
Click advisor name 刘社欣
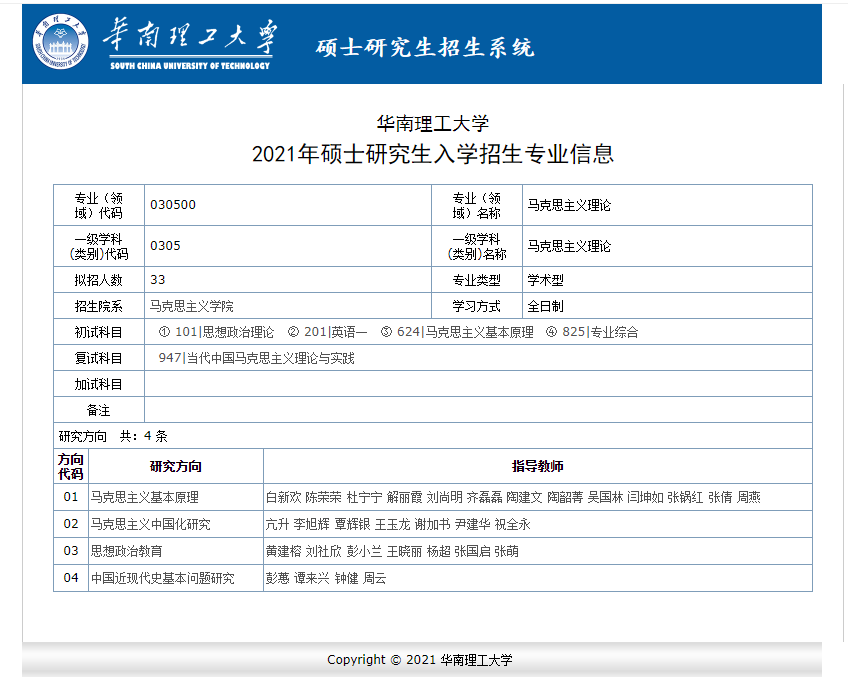(323, 552)
